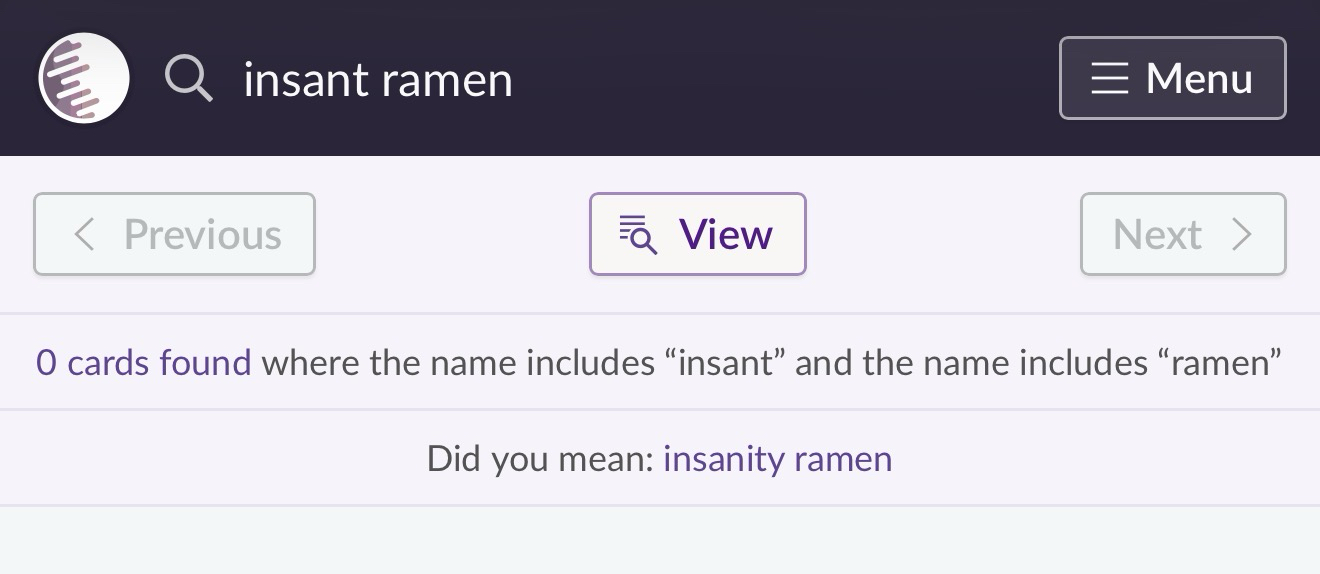
Task: Select the word View on its button
Action: [726, 234]
